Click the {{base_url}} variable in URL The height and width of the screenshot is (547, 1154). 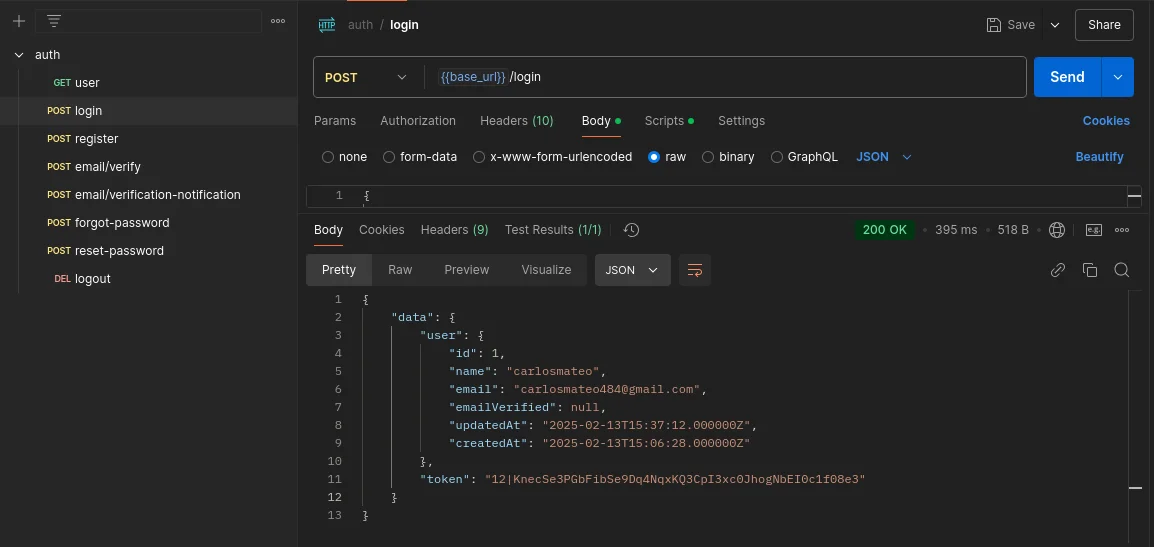point(473,77)
